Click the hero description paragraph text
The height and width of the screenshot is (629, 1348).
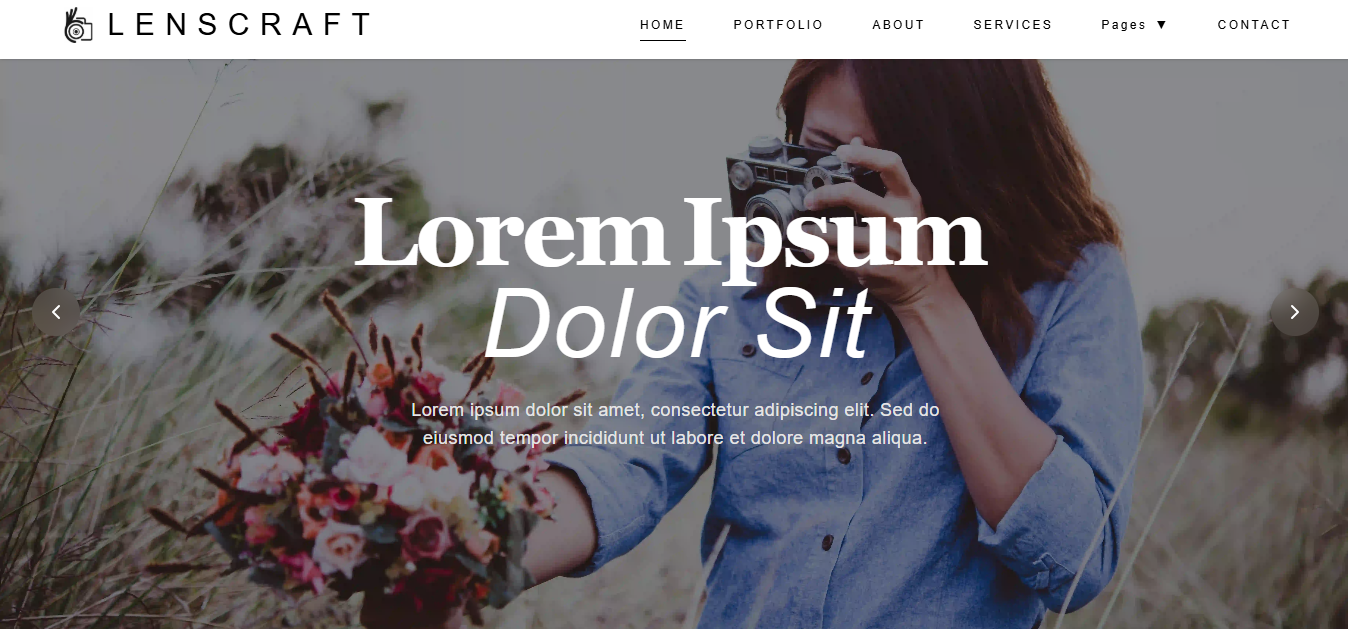(x=675, y=424)
